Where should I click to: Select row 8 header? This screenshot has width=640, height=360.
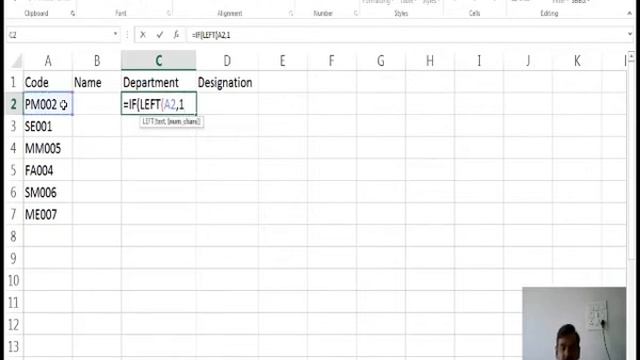click(13, 236)
